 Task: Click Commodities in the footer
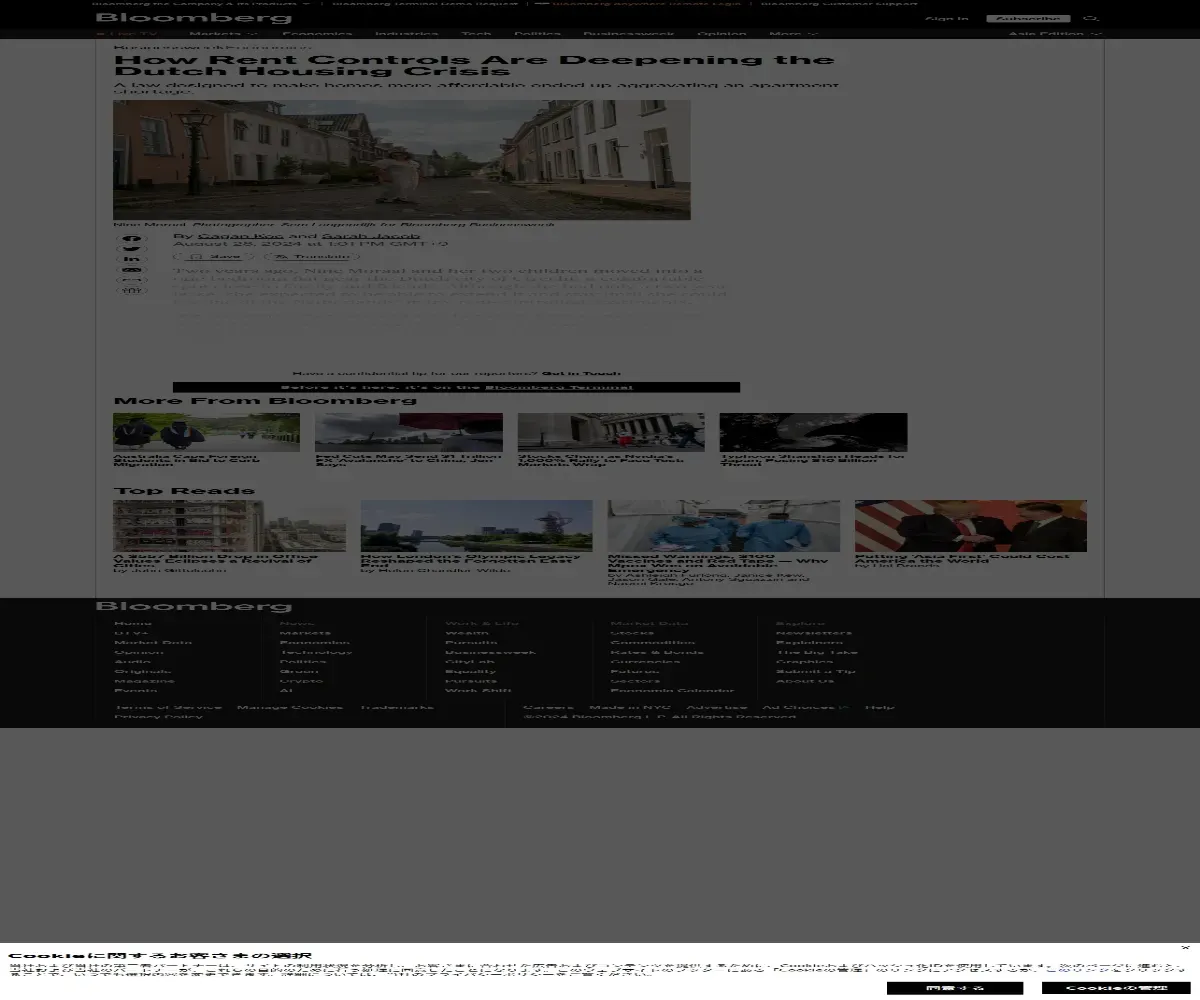[x=653, y=642]
